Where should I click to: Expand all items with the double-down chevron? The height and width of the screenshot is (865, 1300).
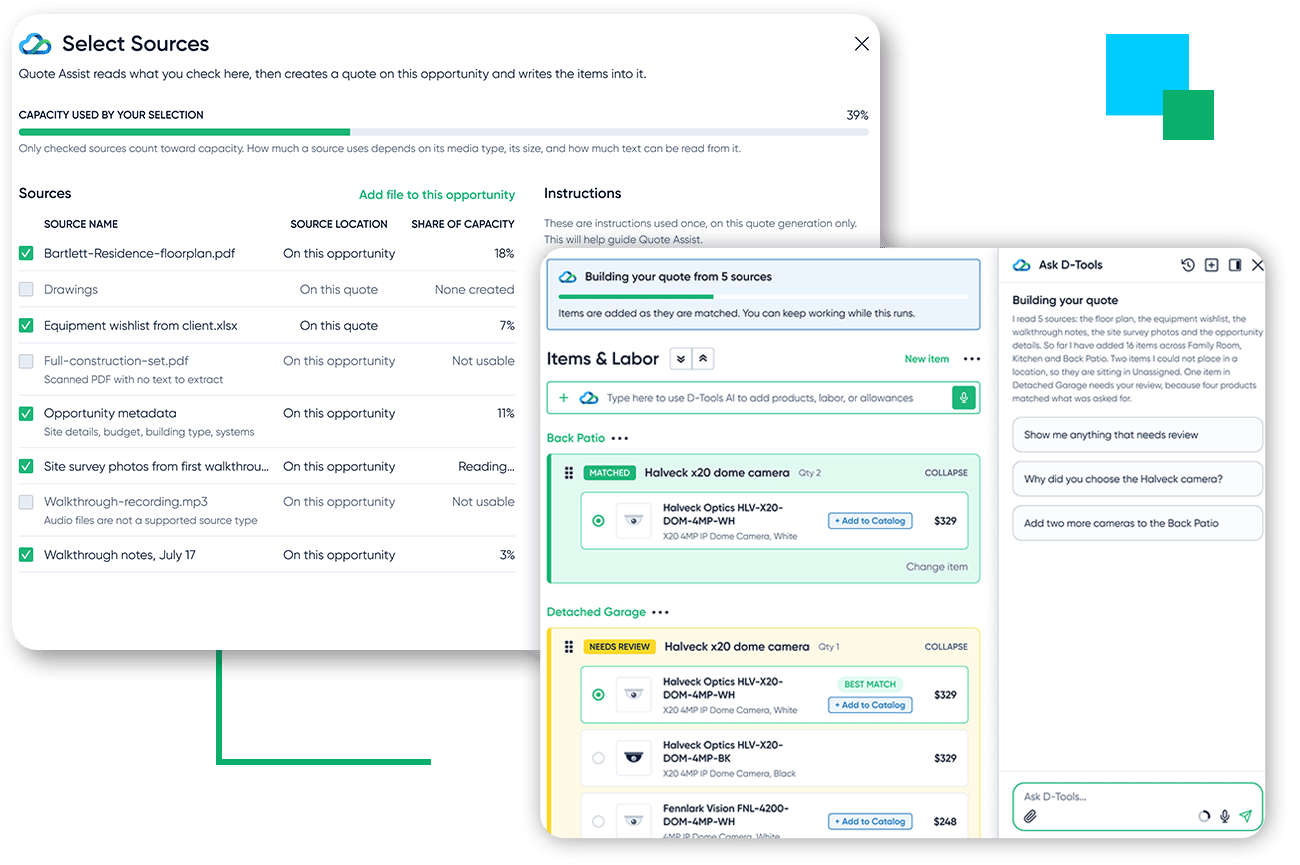[681, 359]
